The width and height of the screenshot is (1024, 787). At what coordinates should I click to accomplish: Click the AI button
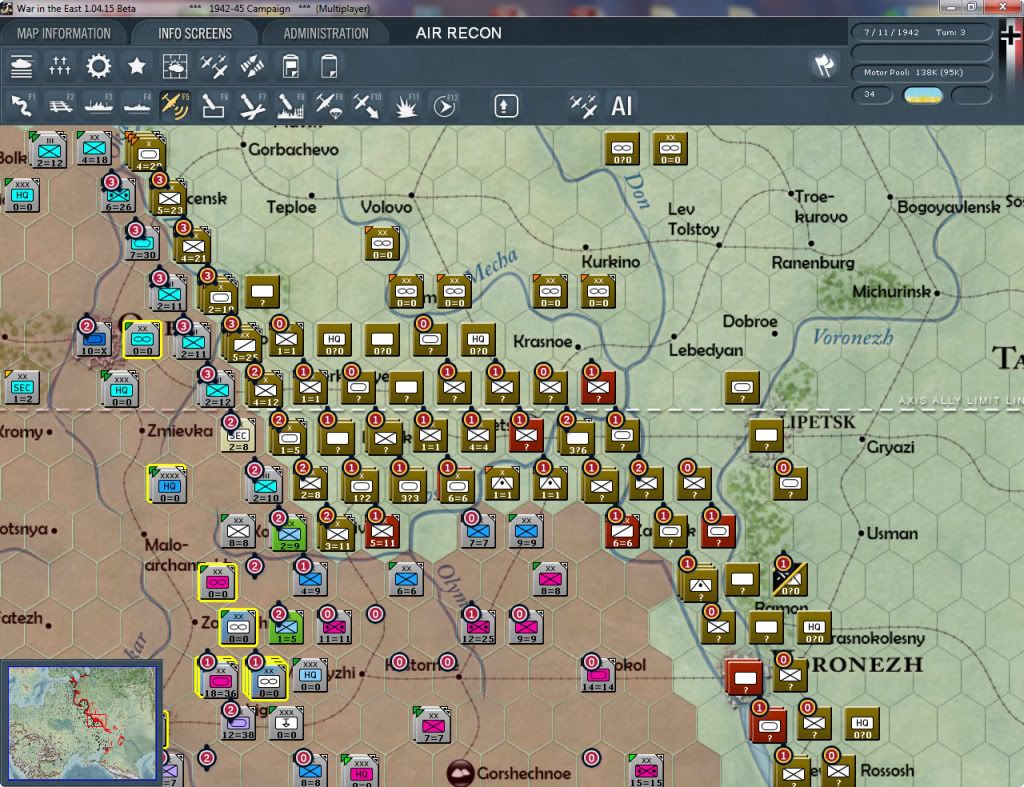621,106
